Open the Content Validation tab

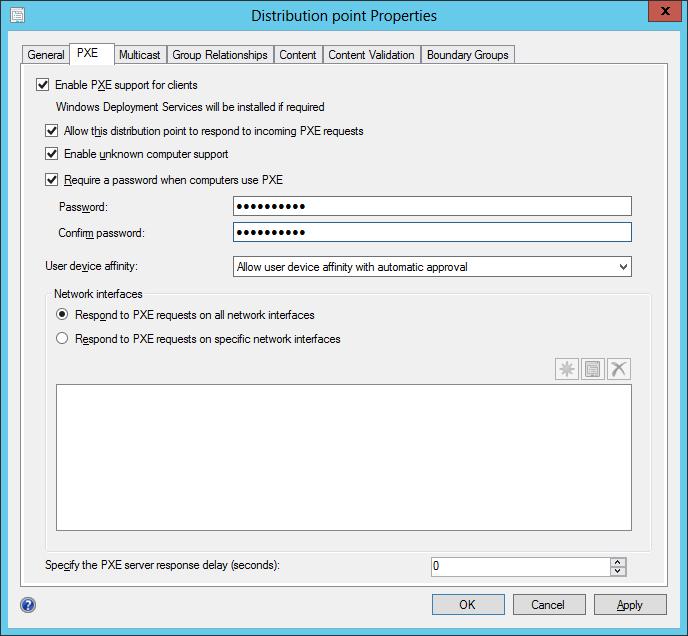pyautogui.click(x=372, y=55)
